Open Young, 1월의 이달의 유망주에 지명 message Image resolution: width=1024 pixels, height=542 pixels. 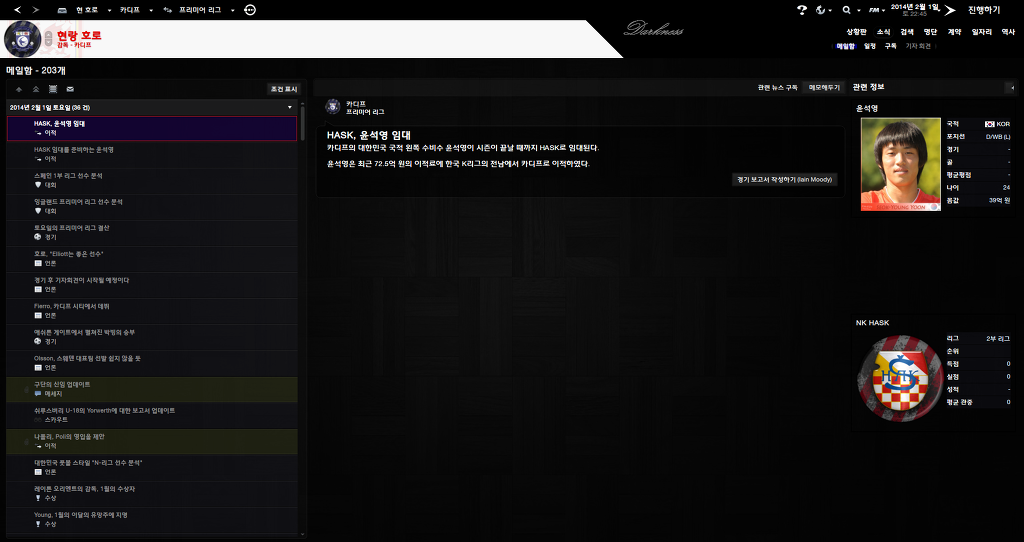152,520
